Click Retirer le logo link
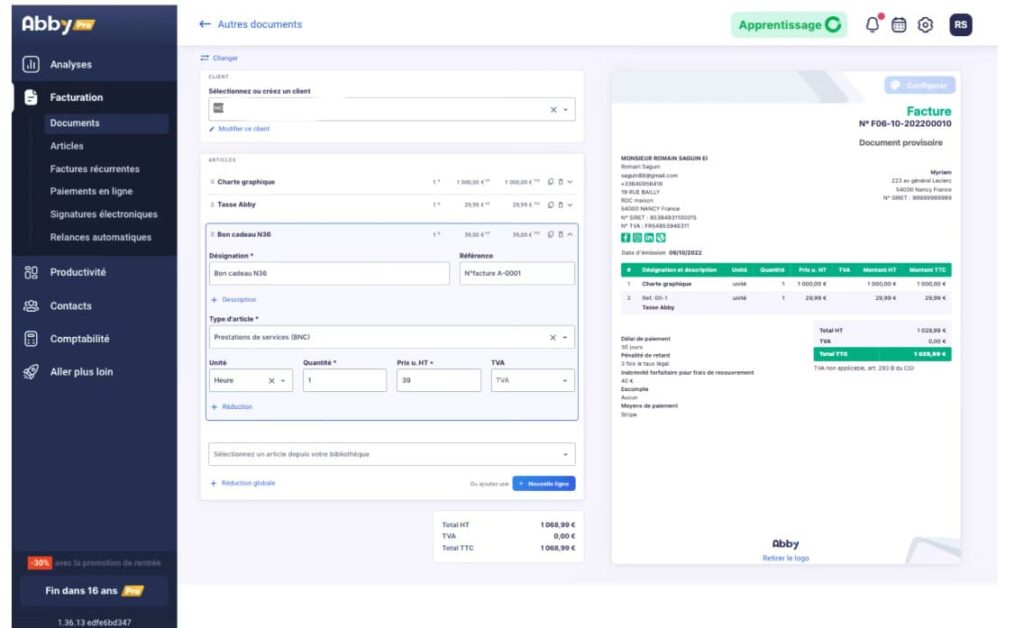The height and width of the screenshot is (628, 1024). (786, 558)
